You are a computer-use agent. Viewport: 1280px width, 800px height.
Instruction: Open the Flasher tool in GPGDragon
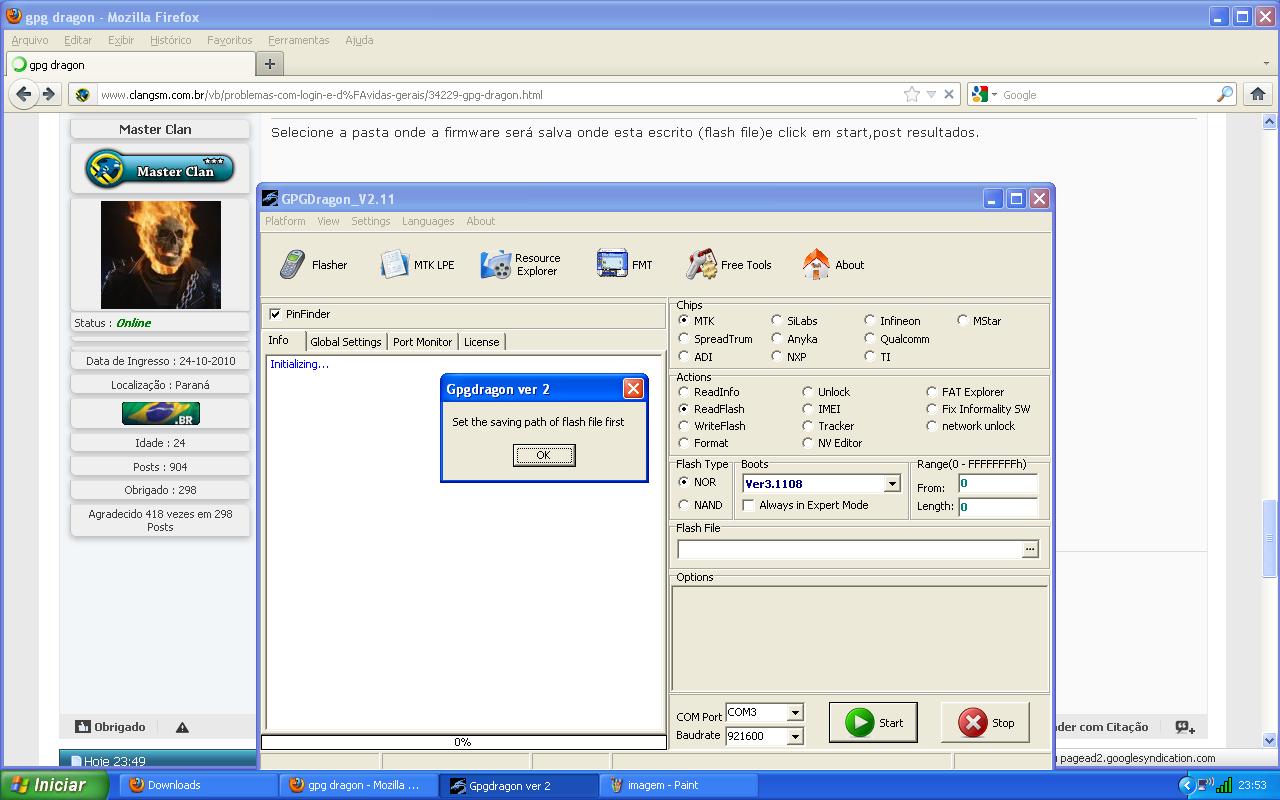coord(313,265)
